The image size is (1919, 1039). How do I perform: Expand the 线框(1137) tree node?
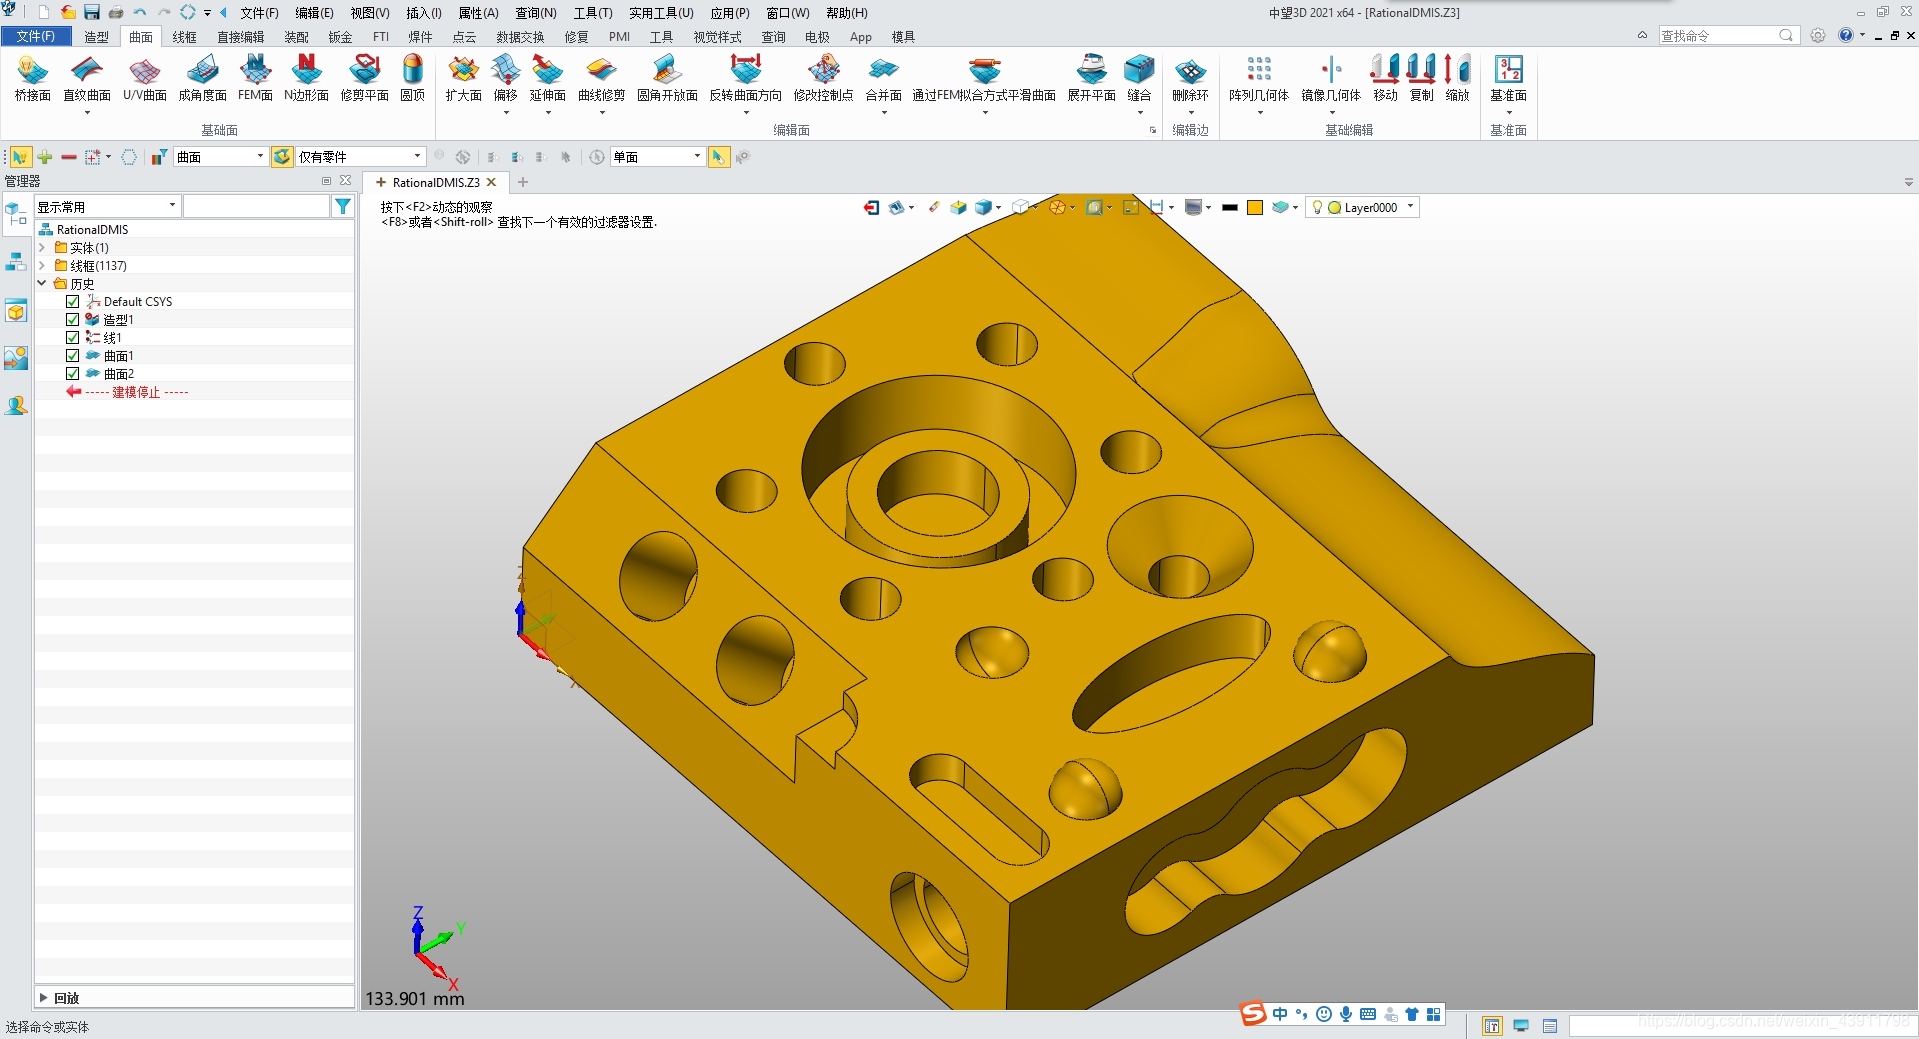coord(42,265)
